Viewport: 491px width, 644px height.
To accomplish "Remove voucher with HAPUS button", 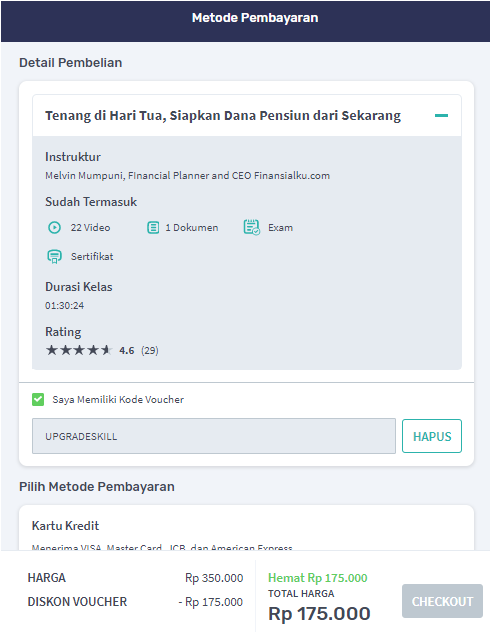I will (432, 436).
